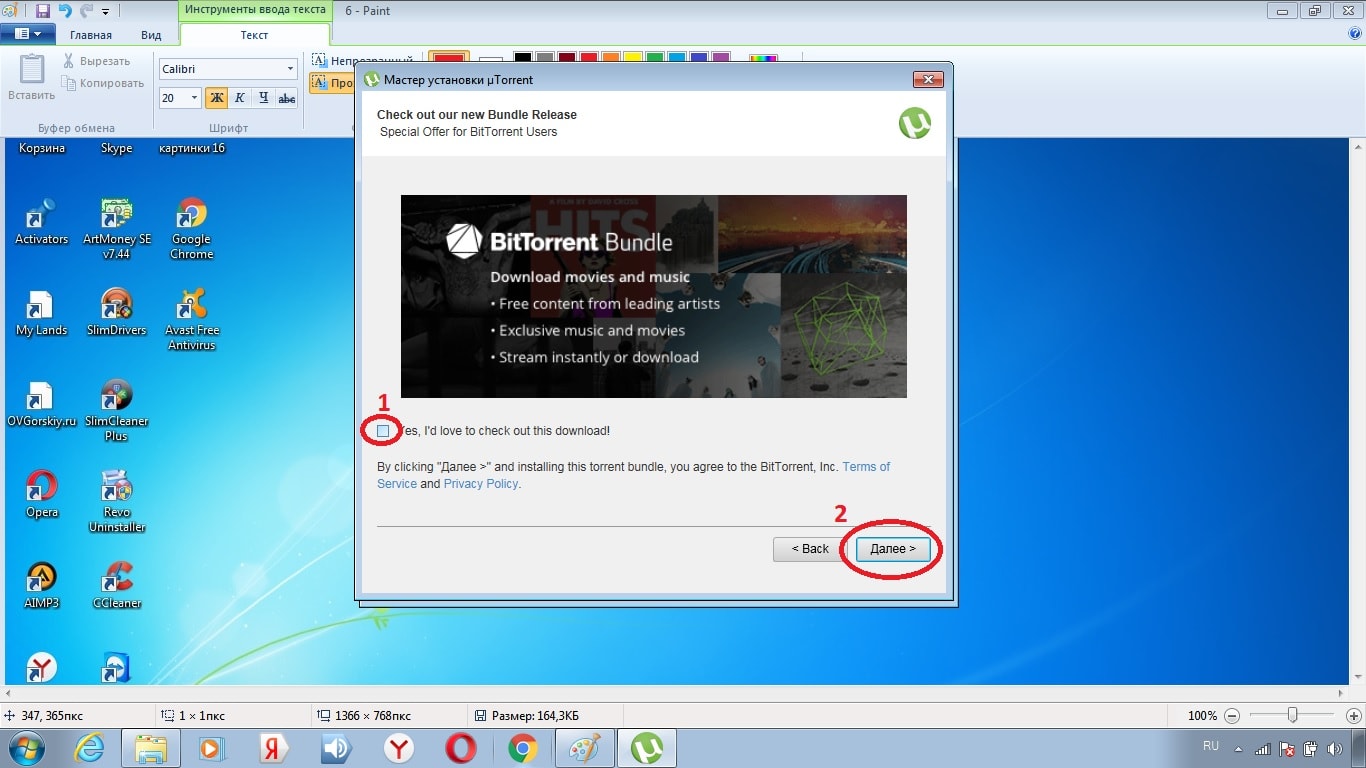1366x768 pixels.
Task: Select the red Color 1 box
Action: (x=448, y=58)
